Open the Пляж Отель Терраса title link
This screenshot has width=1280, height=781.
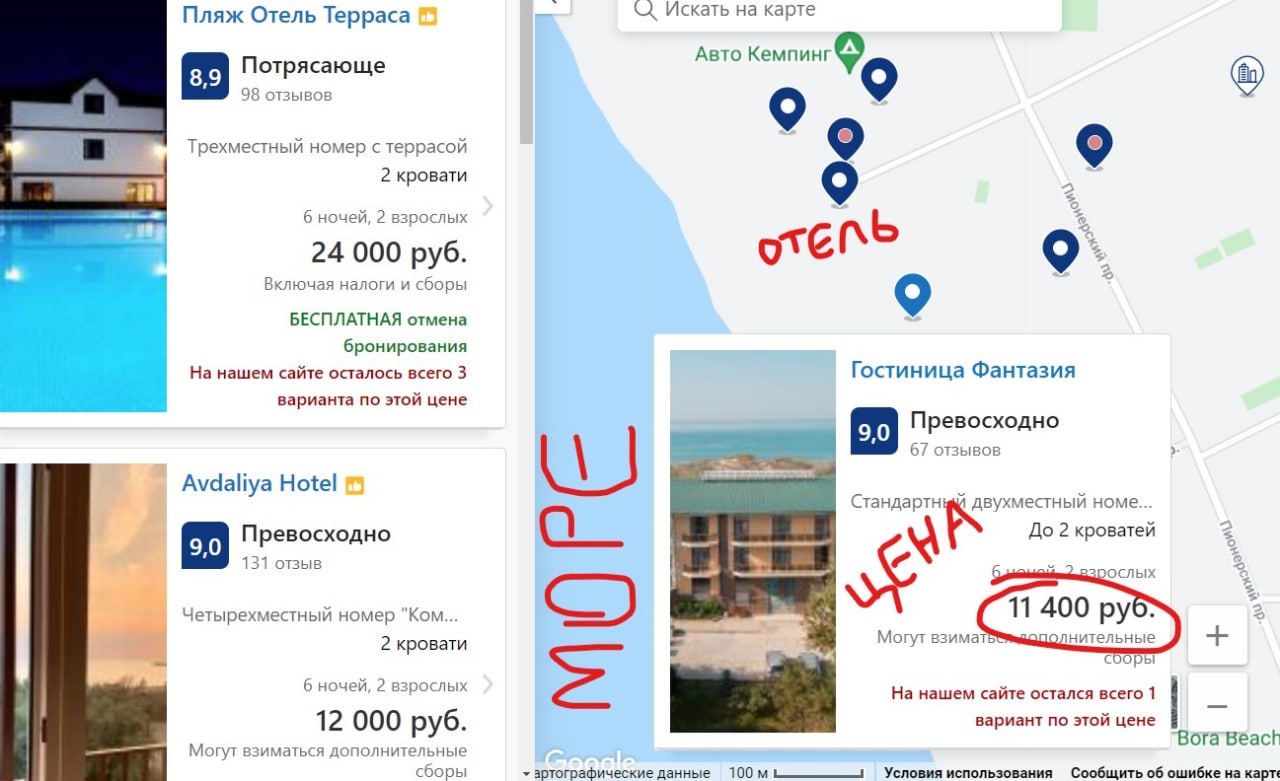(x=296, y=15)
